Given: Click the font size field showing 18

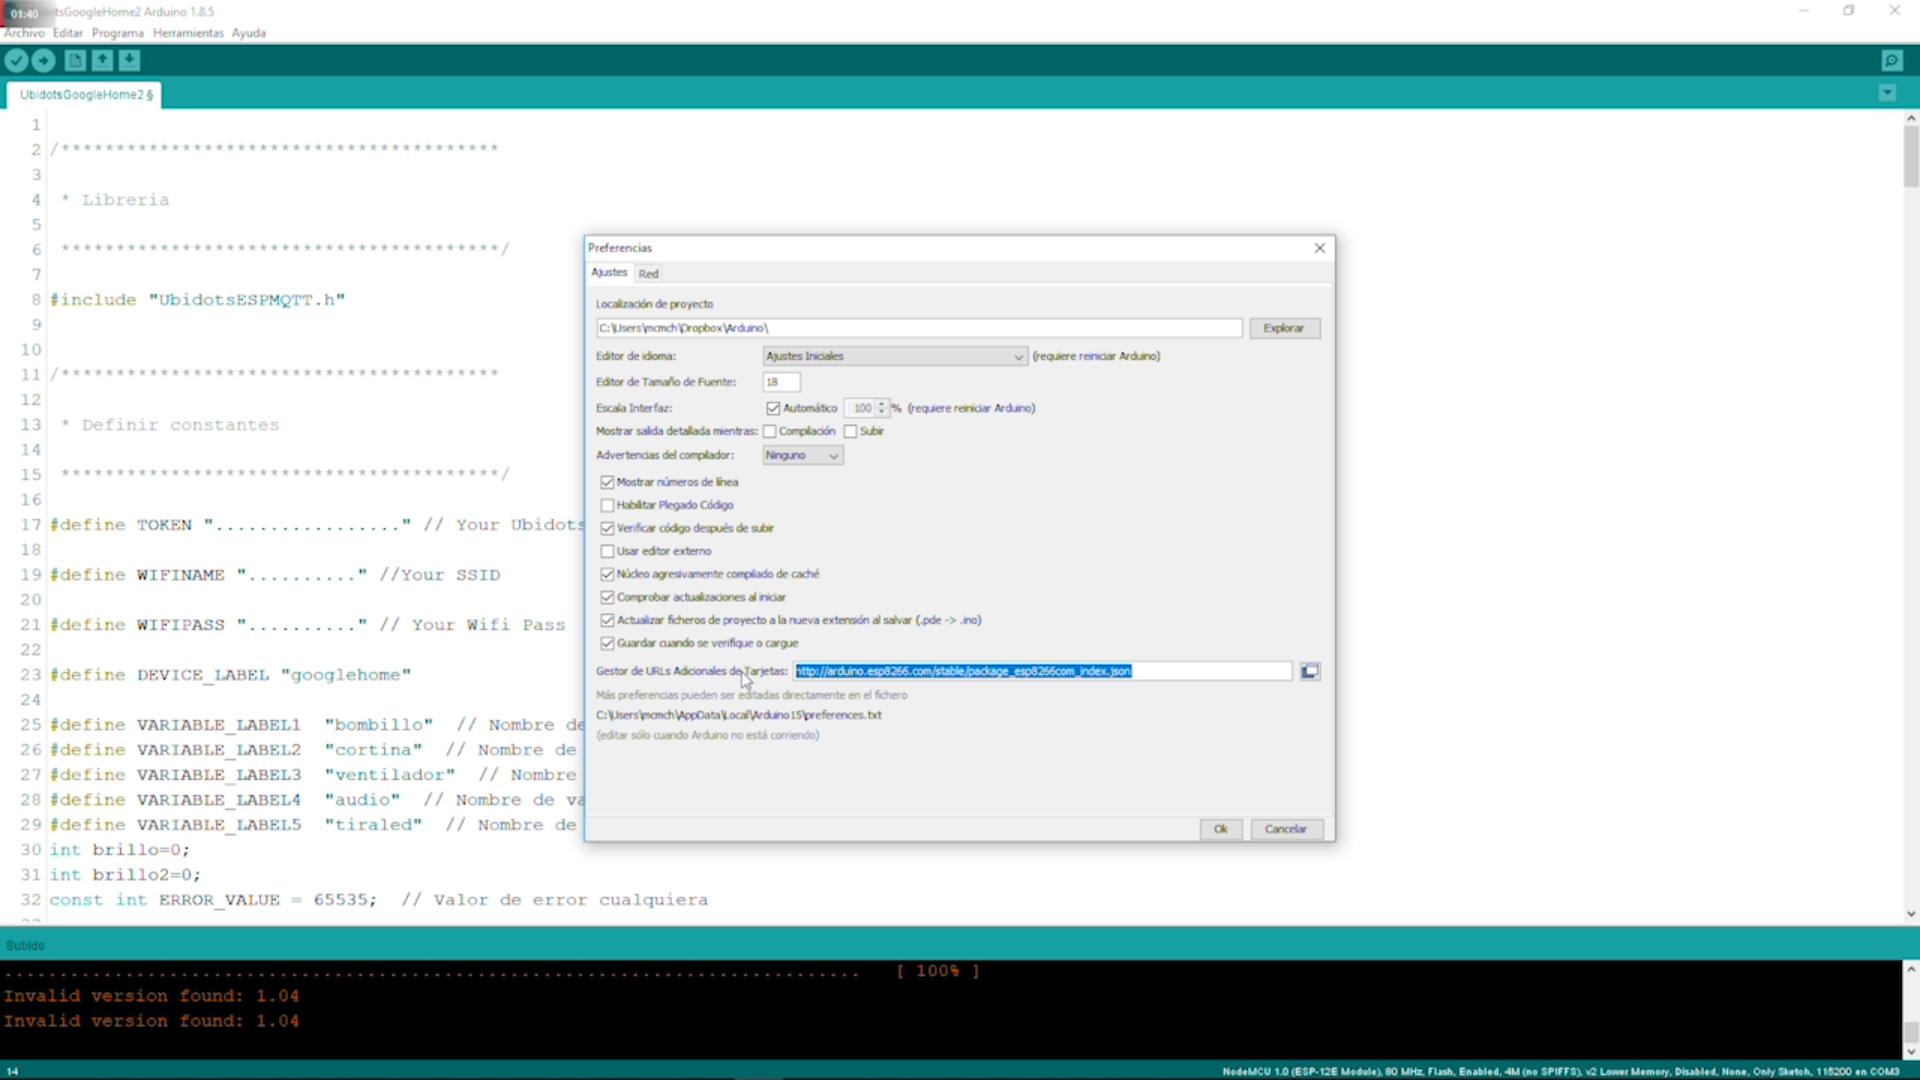Looking at the screenshot, I should pos(781,382).
